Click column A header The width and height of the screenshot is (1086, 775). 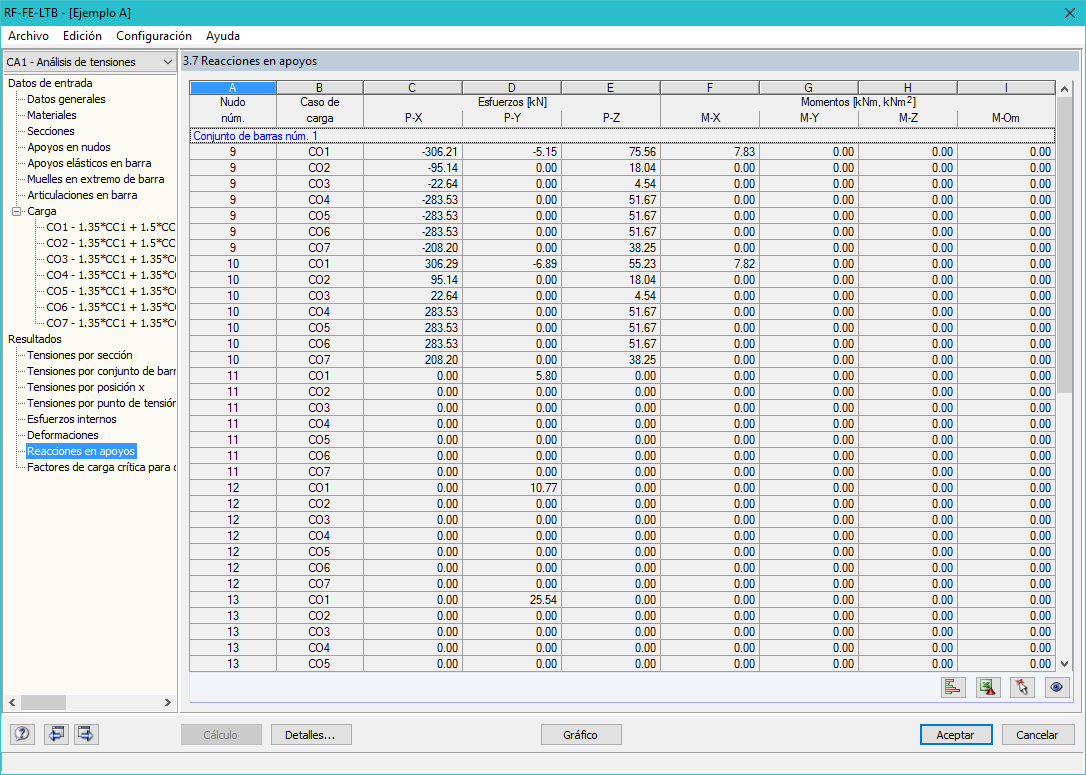(x=233, y=88)
